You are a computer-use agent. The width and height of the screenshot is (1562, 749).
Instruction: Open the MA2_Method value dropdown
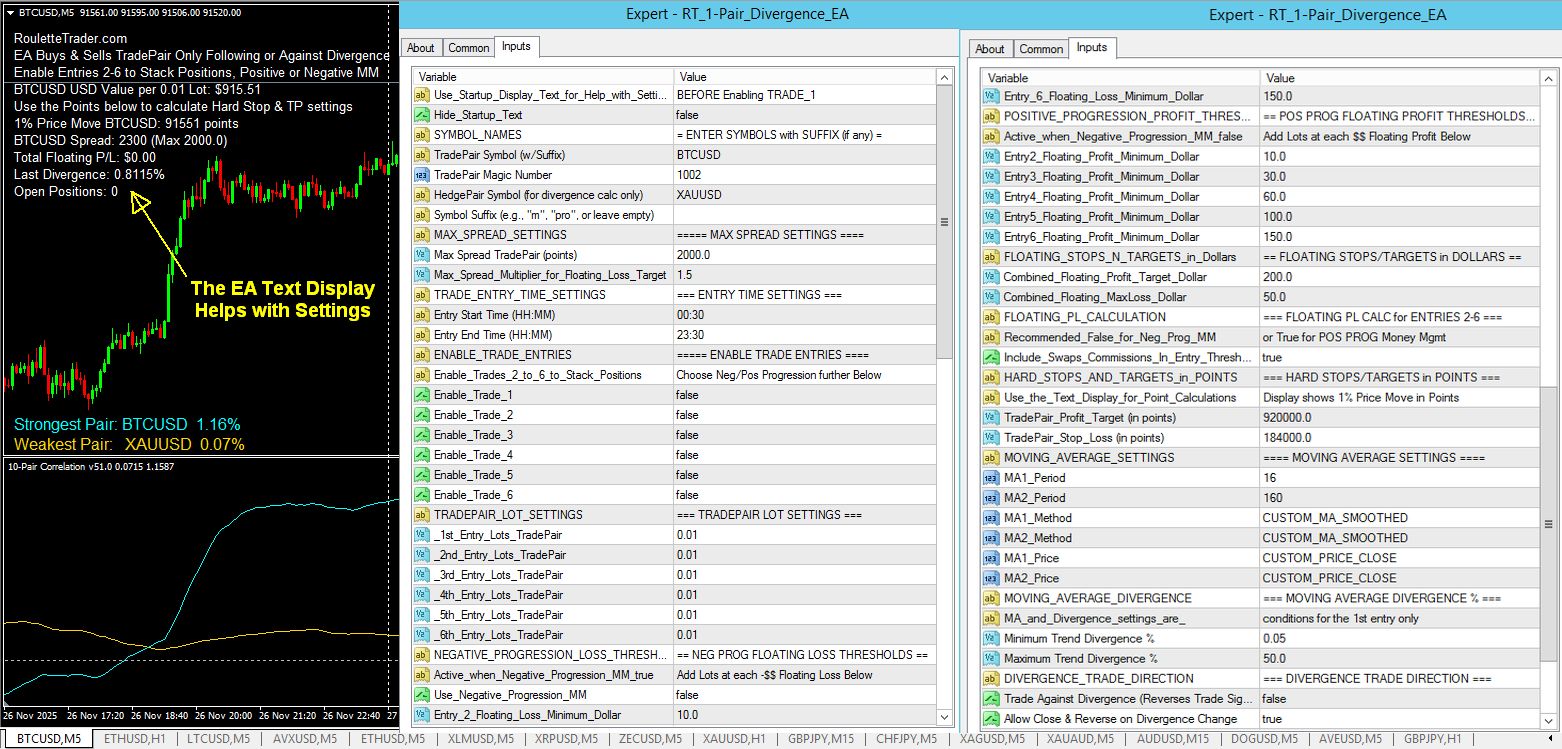(x=1398, y=538)
